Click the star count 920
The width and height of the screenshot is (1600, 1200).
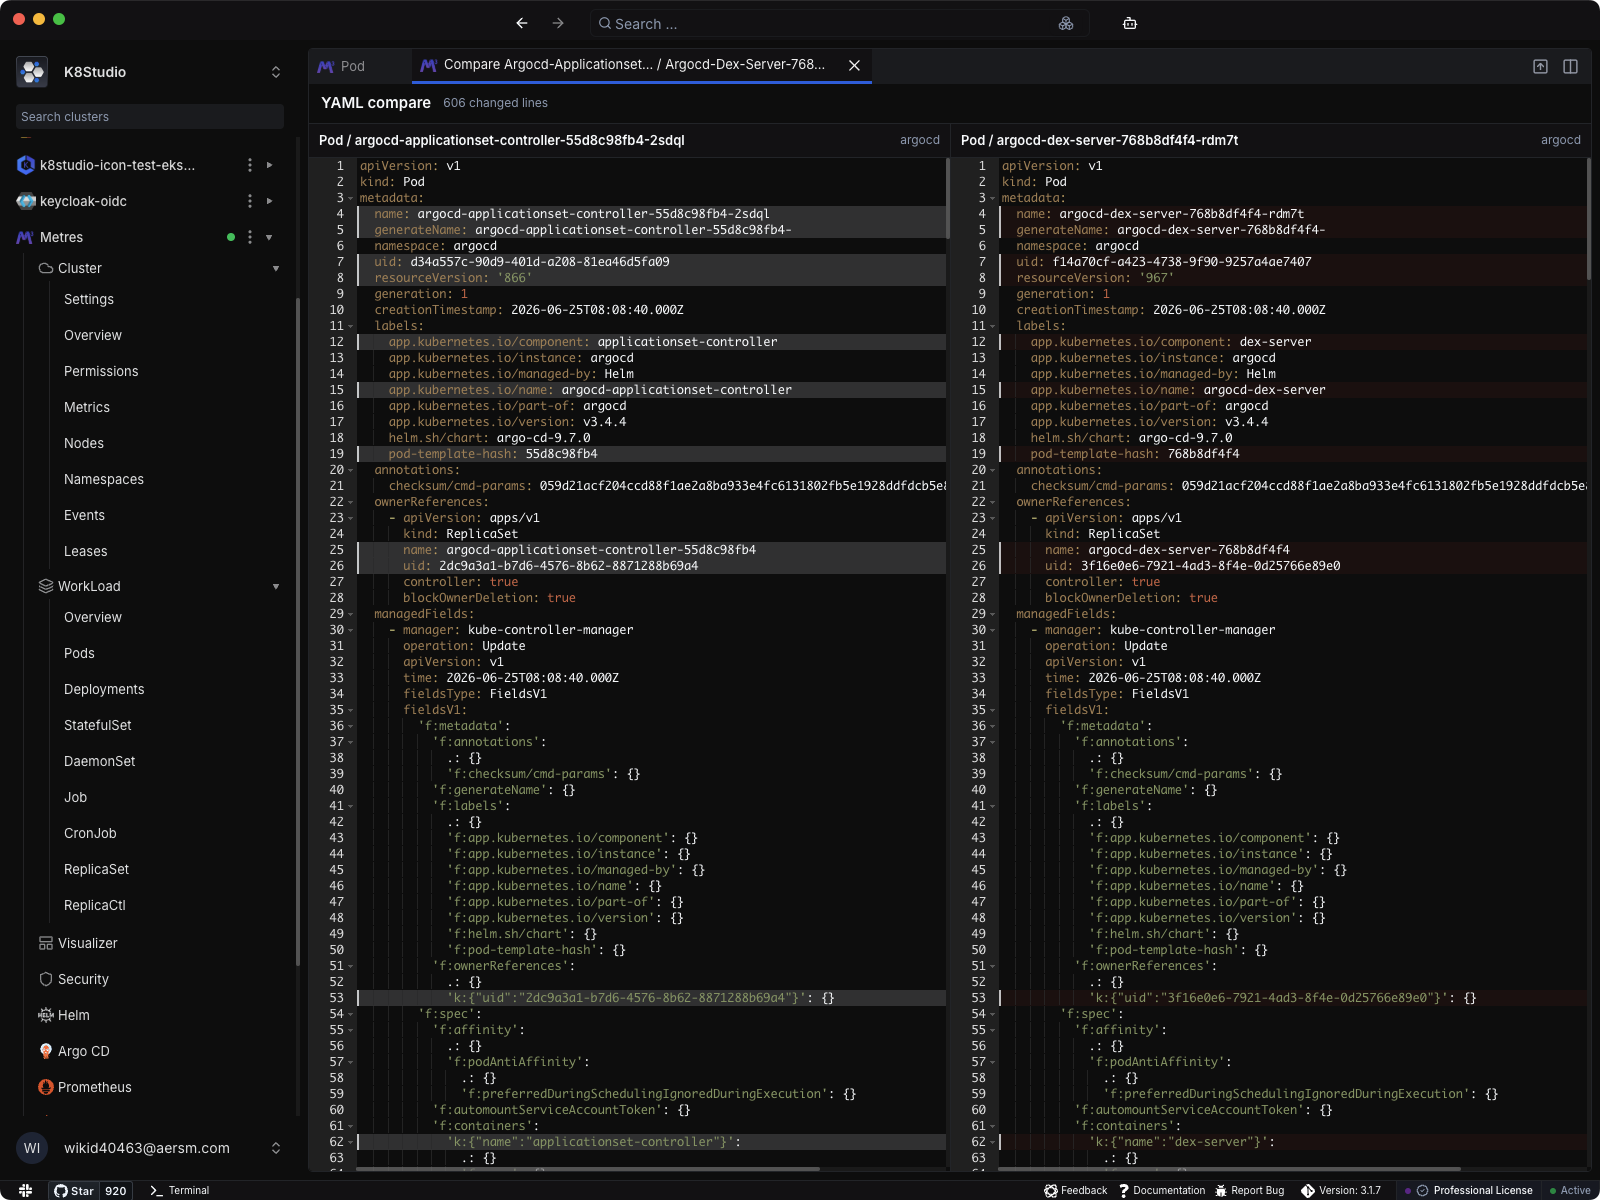click(x=116, y=1190)
